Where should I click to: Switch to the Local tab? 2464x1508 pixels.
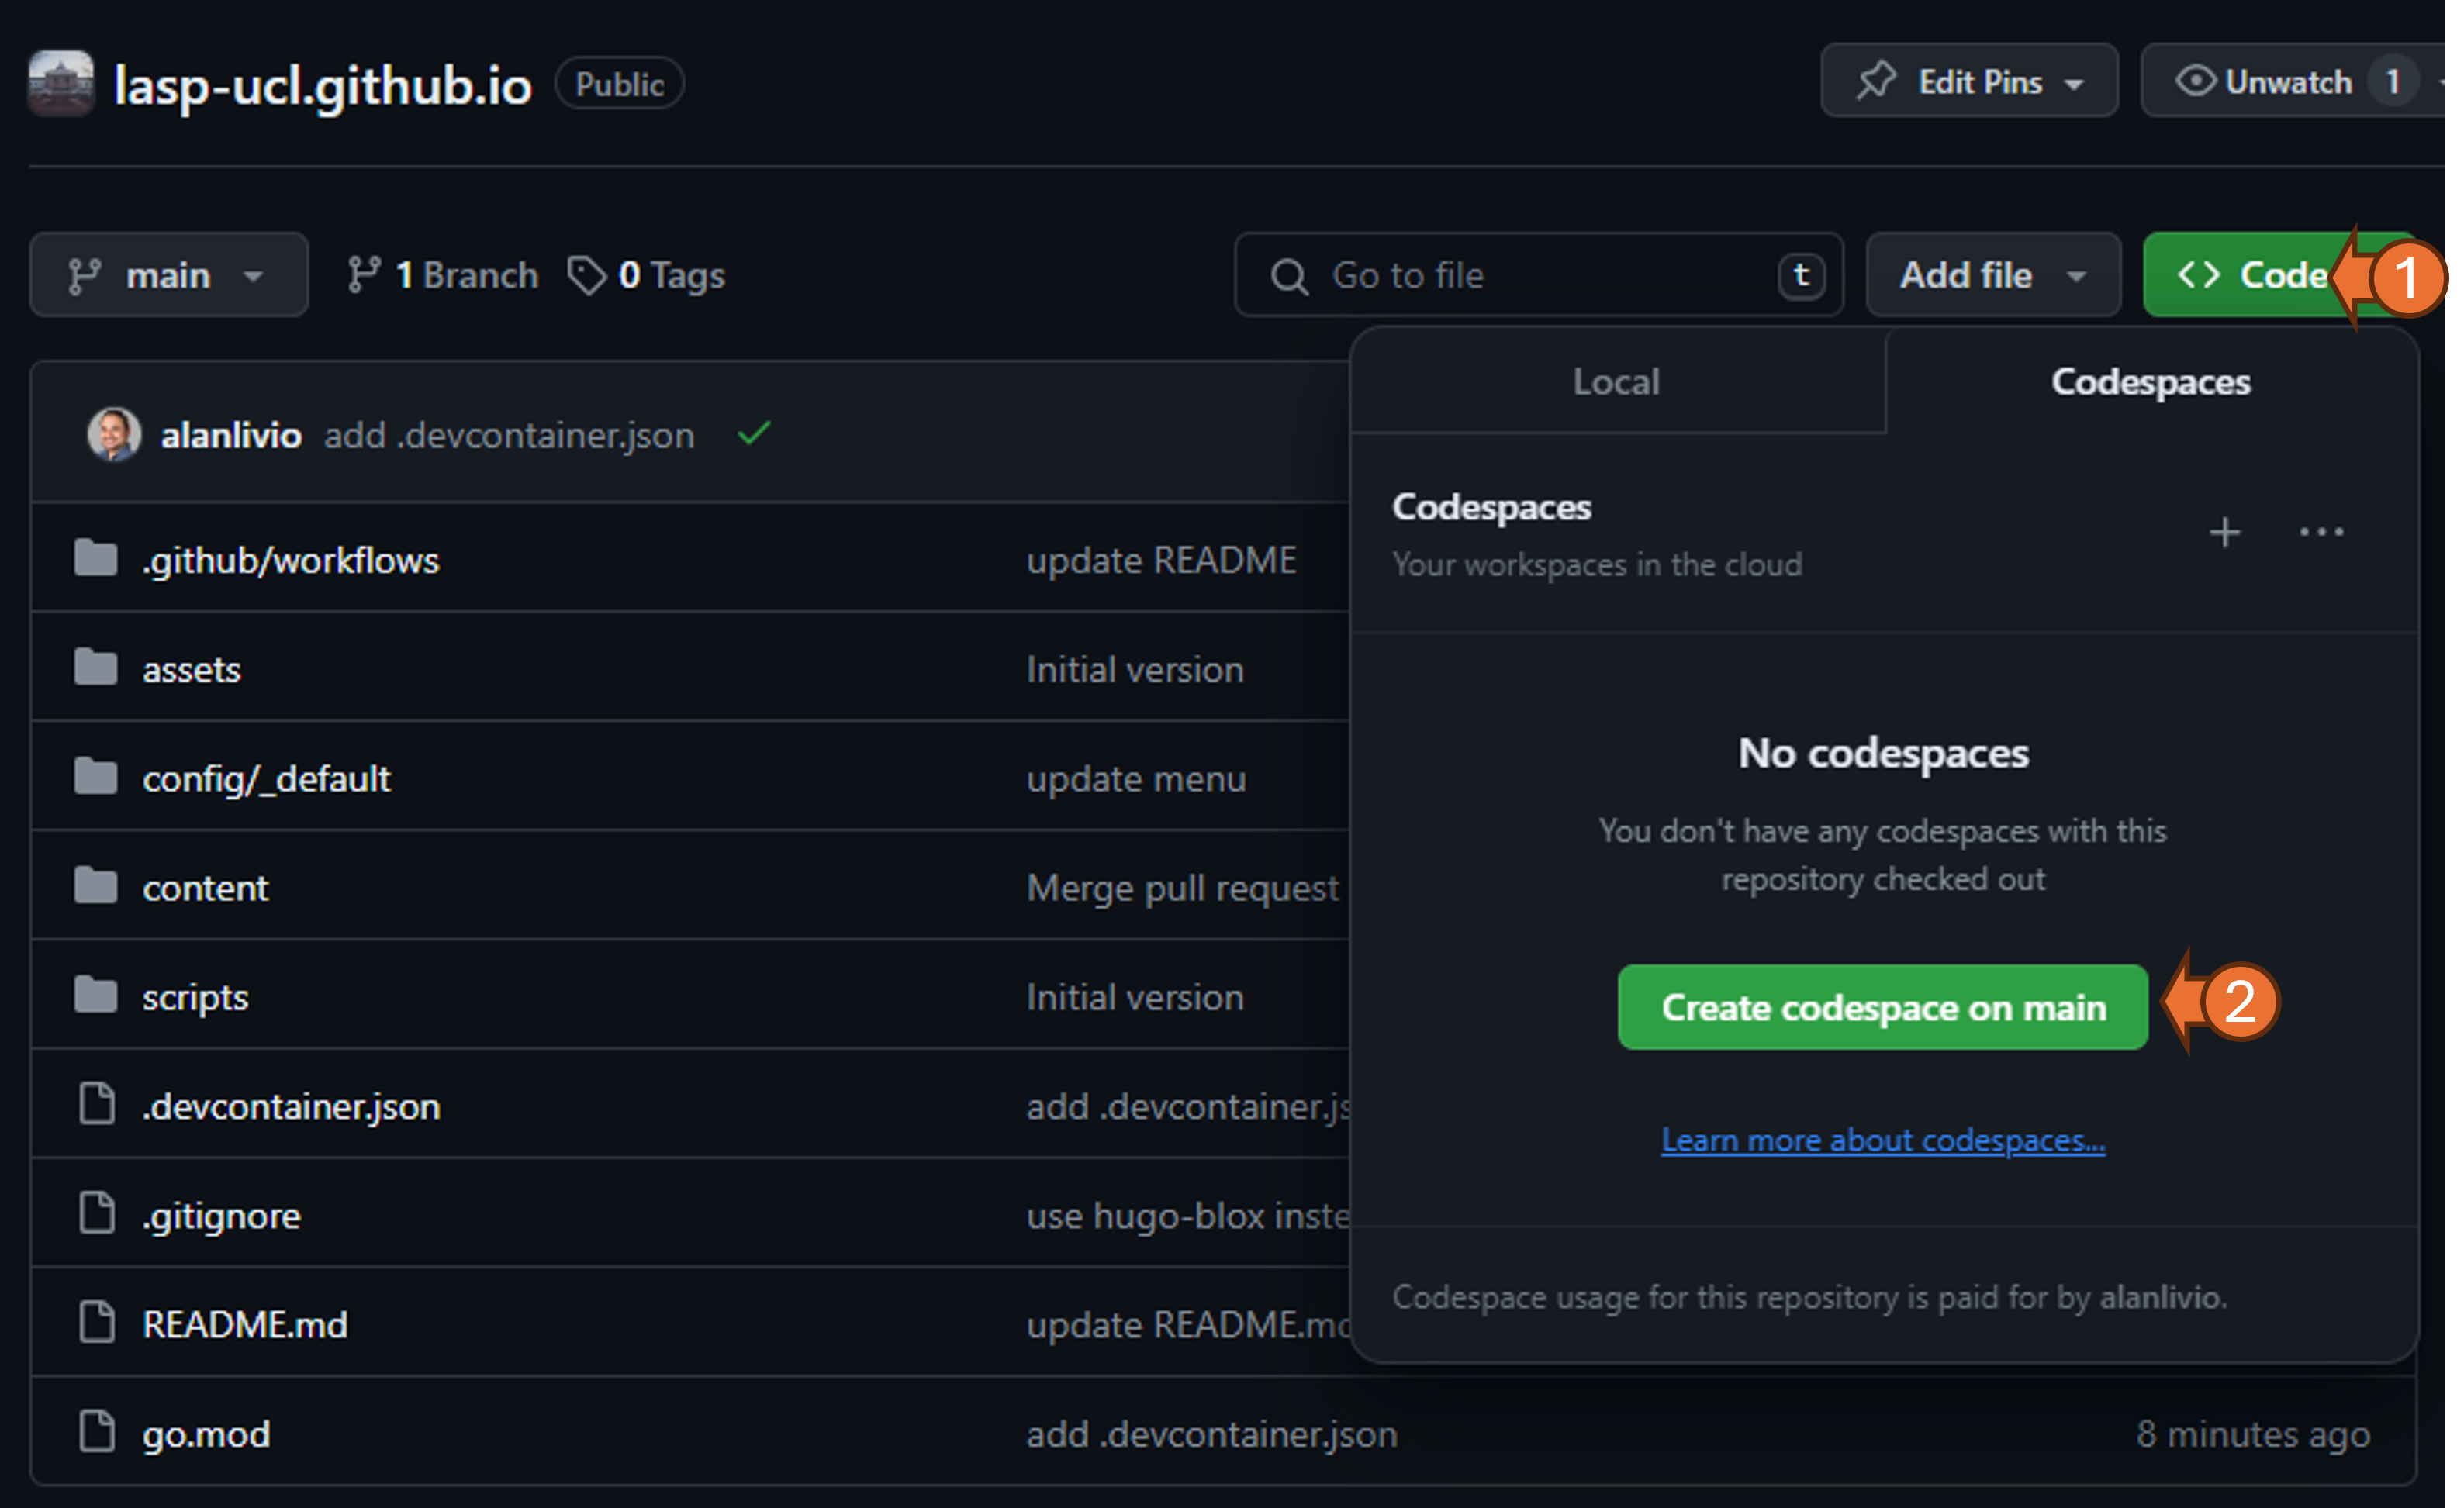coord(1616,382)
